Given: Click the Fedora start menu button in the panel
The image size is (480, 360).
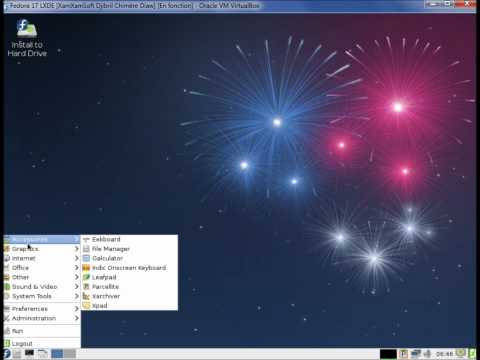Looking at the screenshot, I should pyautogui.click(x=7, y=354).
